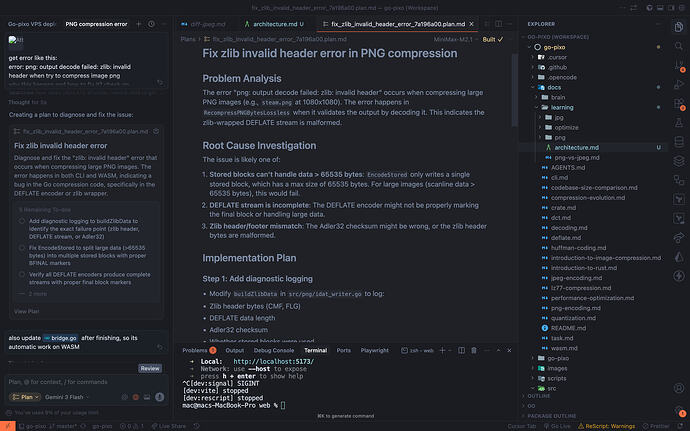The image size is (690, 431).
Task: Open png-vs-jpeg.md in explorer
Action: [576, 158]
